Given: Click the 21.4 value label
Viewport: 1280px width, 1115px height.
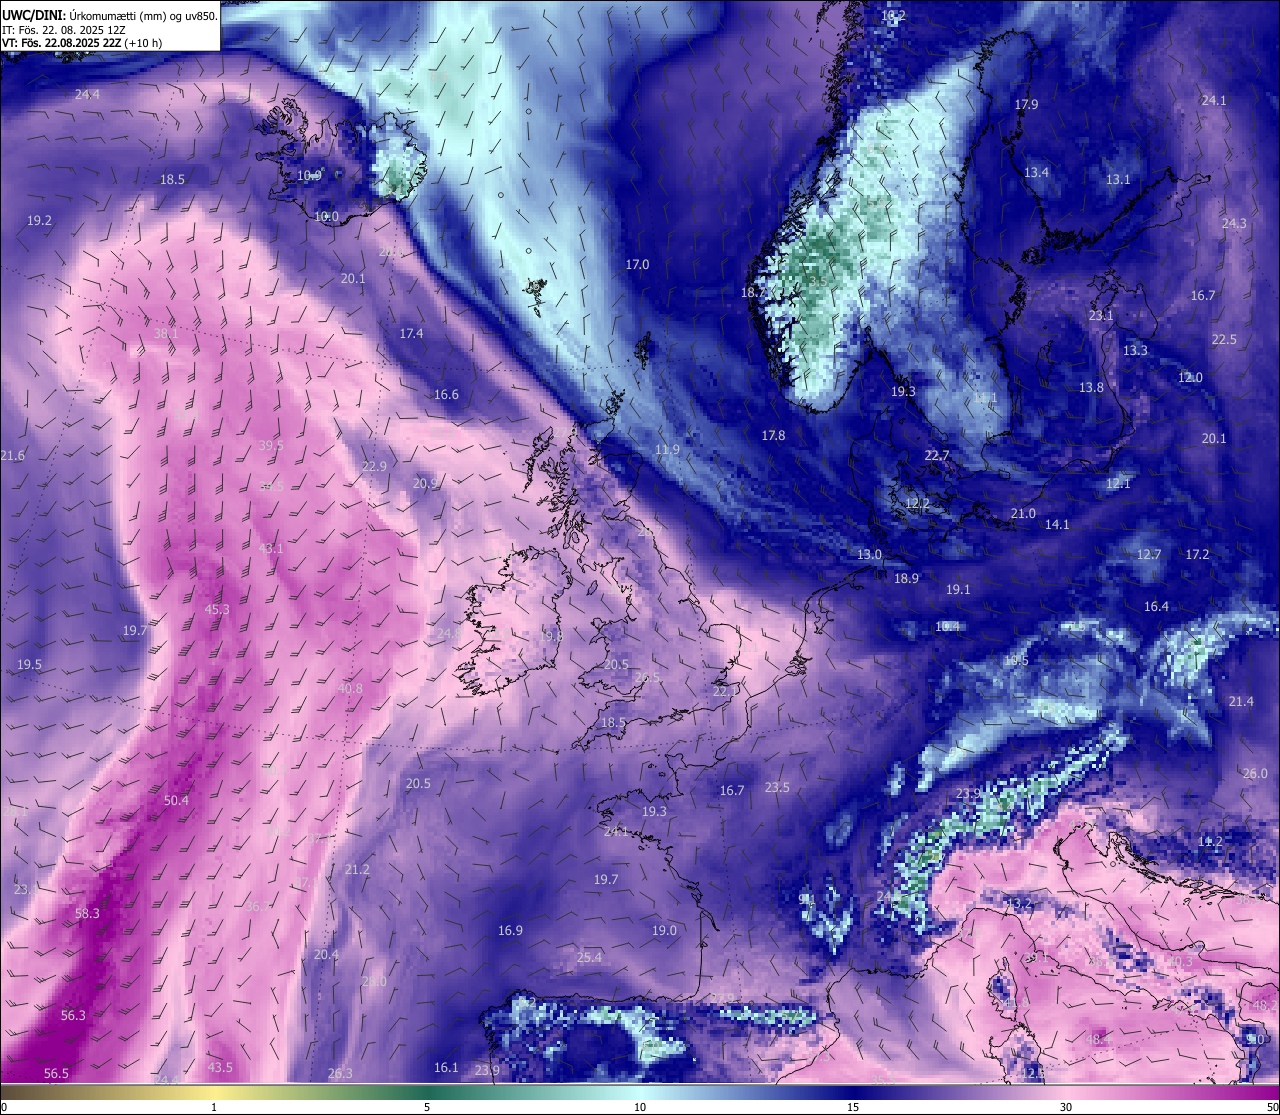Looking at the screenshot, I should (x=1241, y=702).
